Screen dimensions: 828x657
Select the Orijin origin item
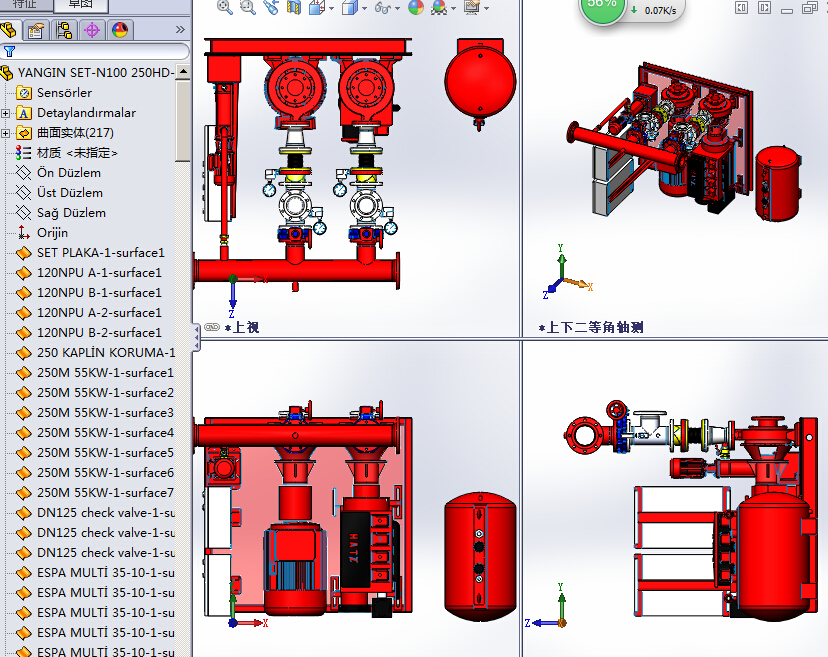tap(52, 233)
